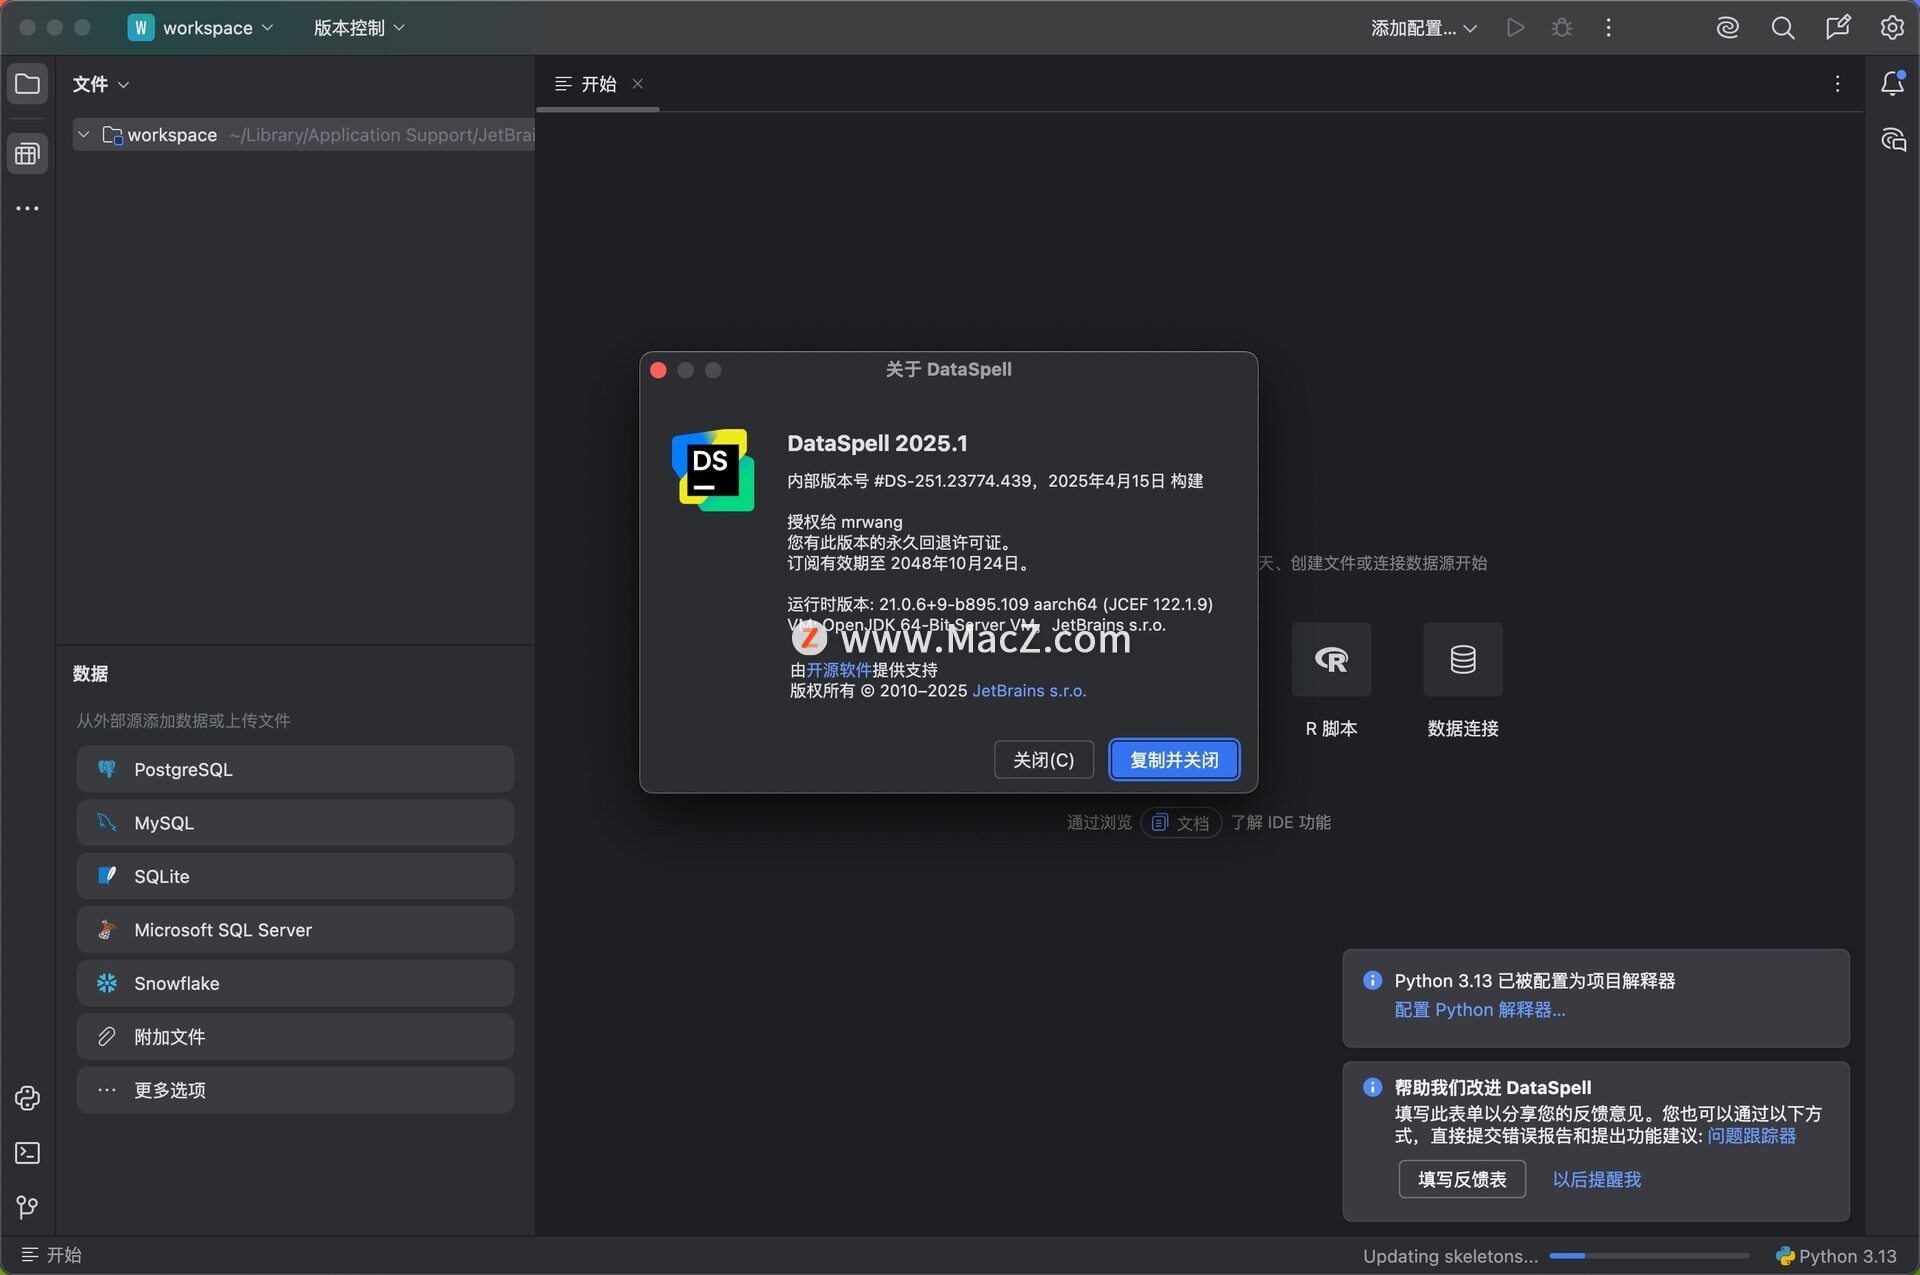
Task: Open the Python Console icon in sidebar
Action: [x=27, y=1098]
